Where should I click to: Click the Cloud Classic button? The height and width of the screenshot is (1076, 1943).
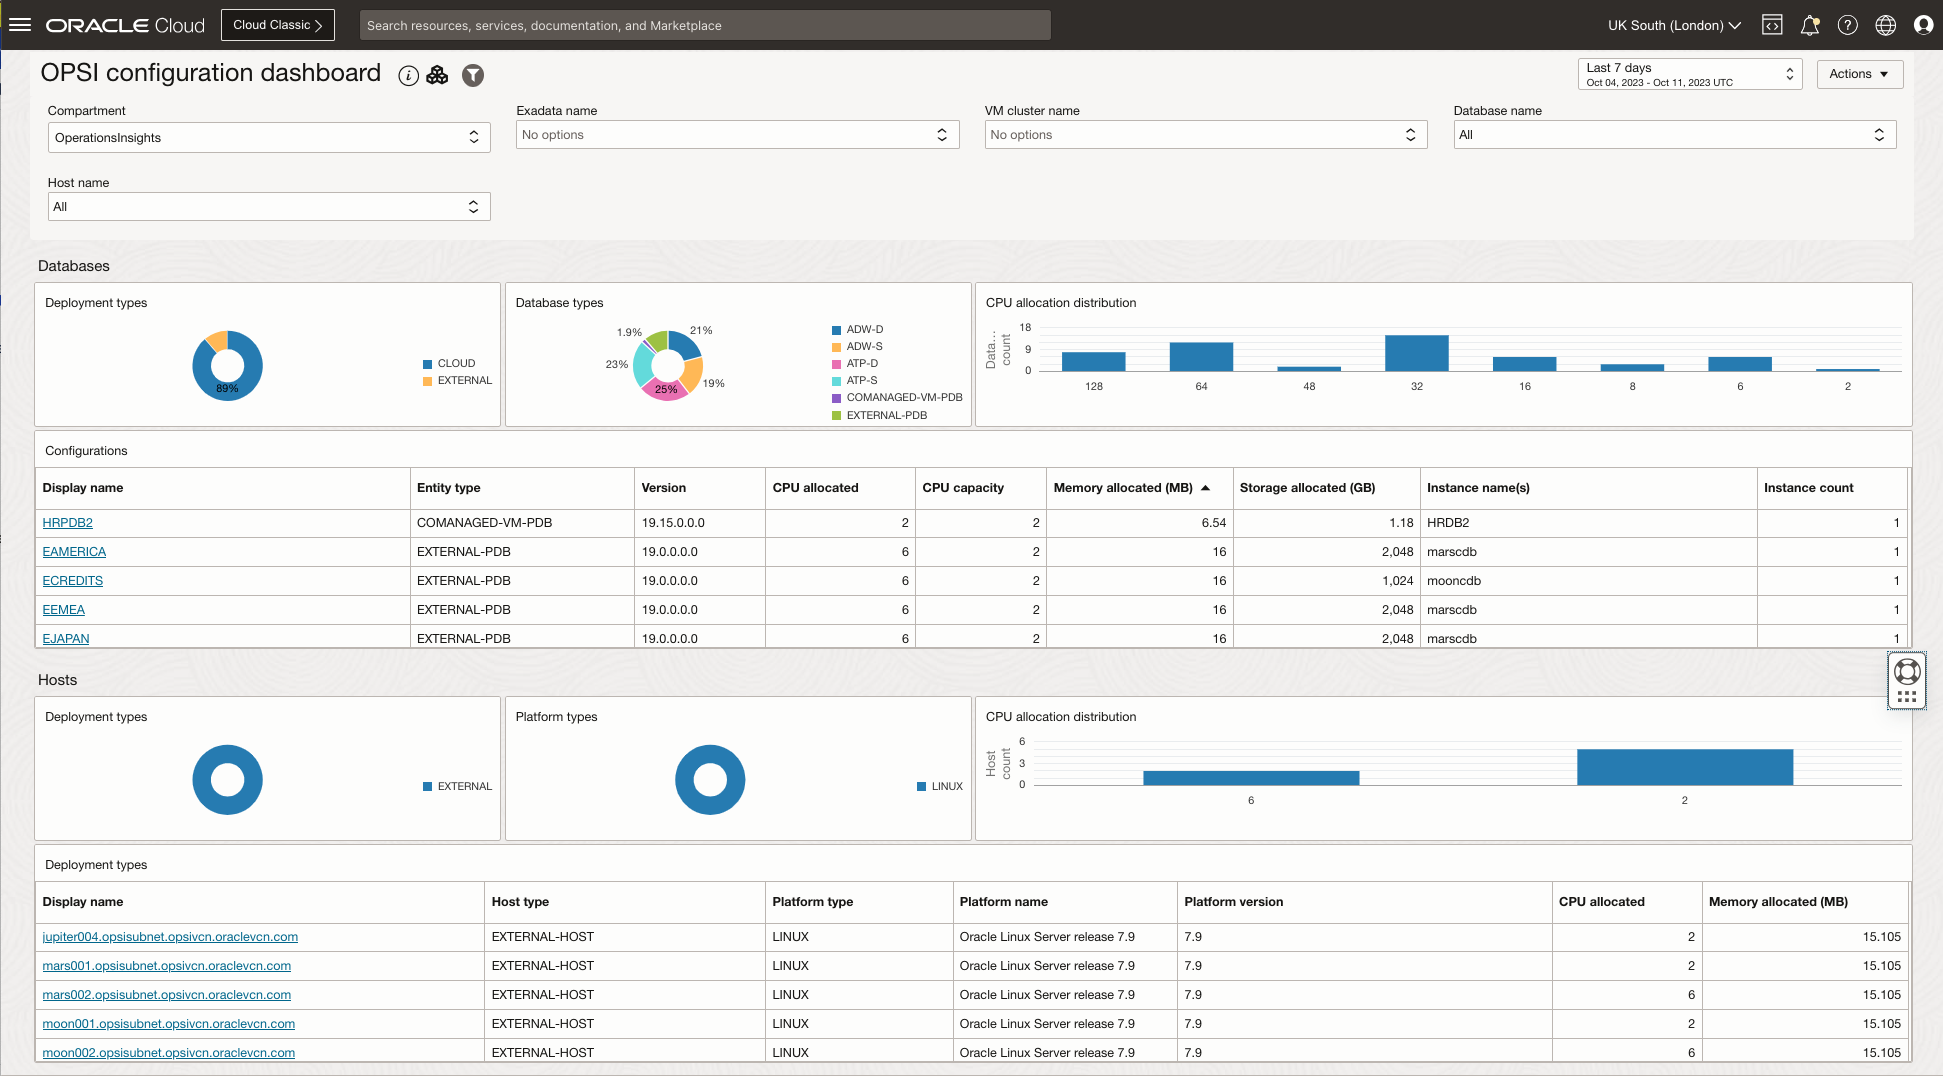(277, 25)
